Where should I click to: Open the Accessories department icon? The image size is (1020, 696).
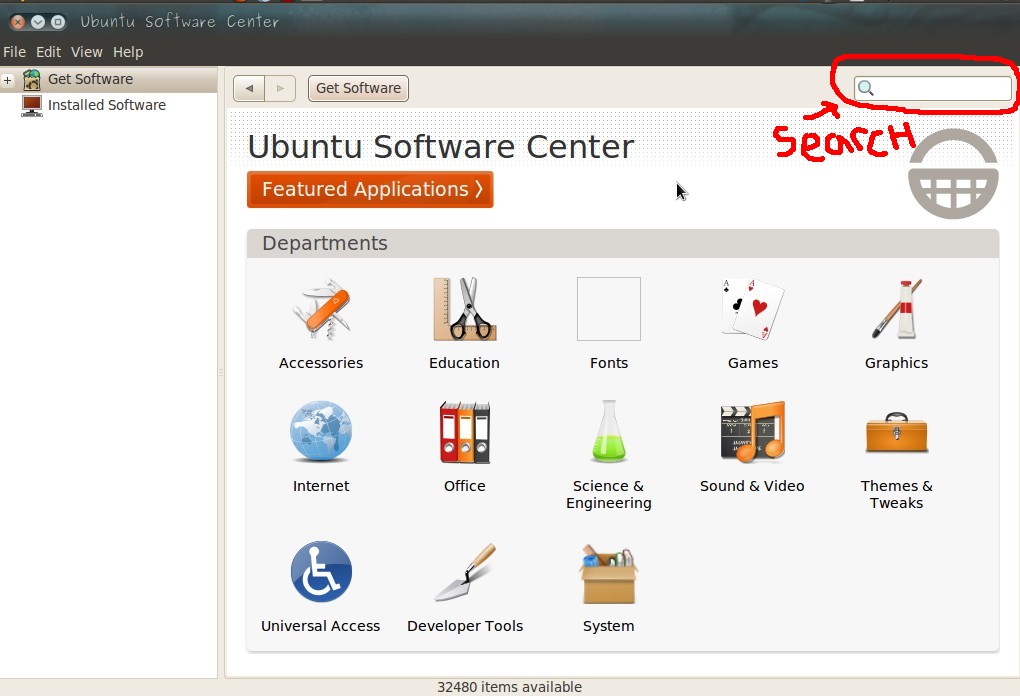tap(321, 309)
